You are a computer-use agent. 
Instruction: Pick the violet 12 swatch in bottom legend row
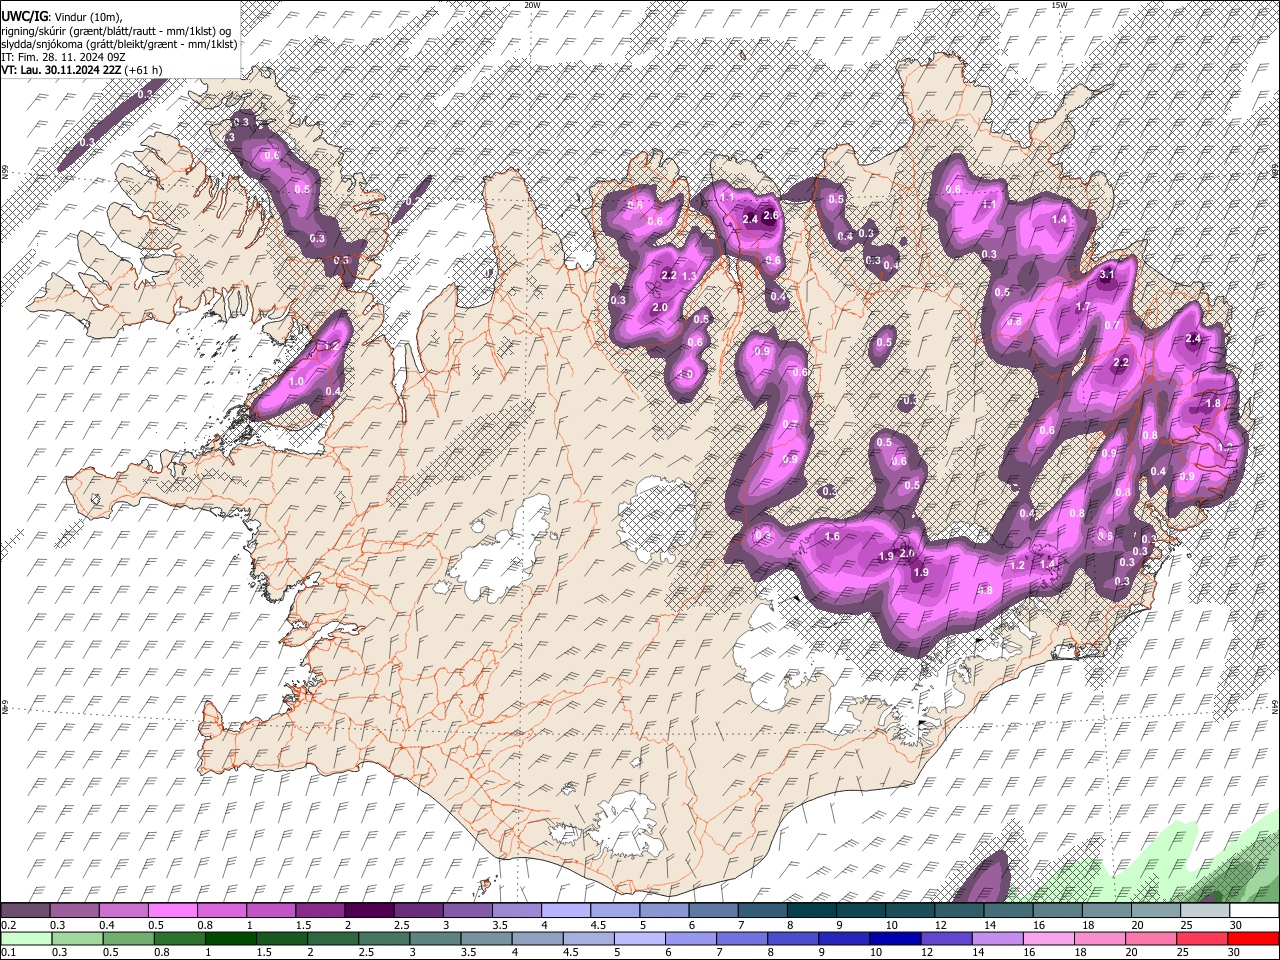(x=947, y=938)
